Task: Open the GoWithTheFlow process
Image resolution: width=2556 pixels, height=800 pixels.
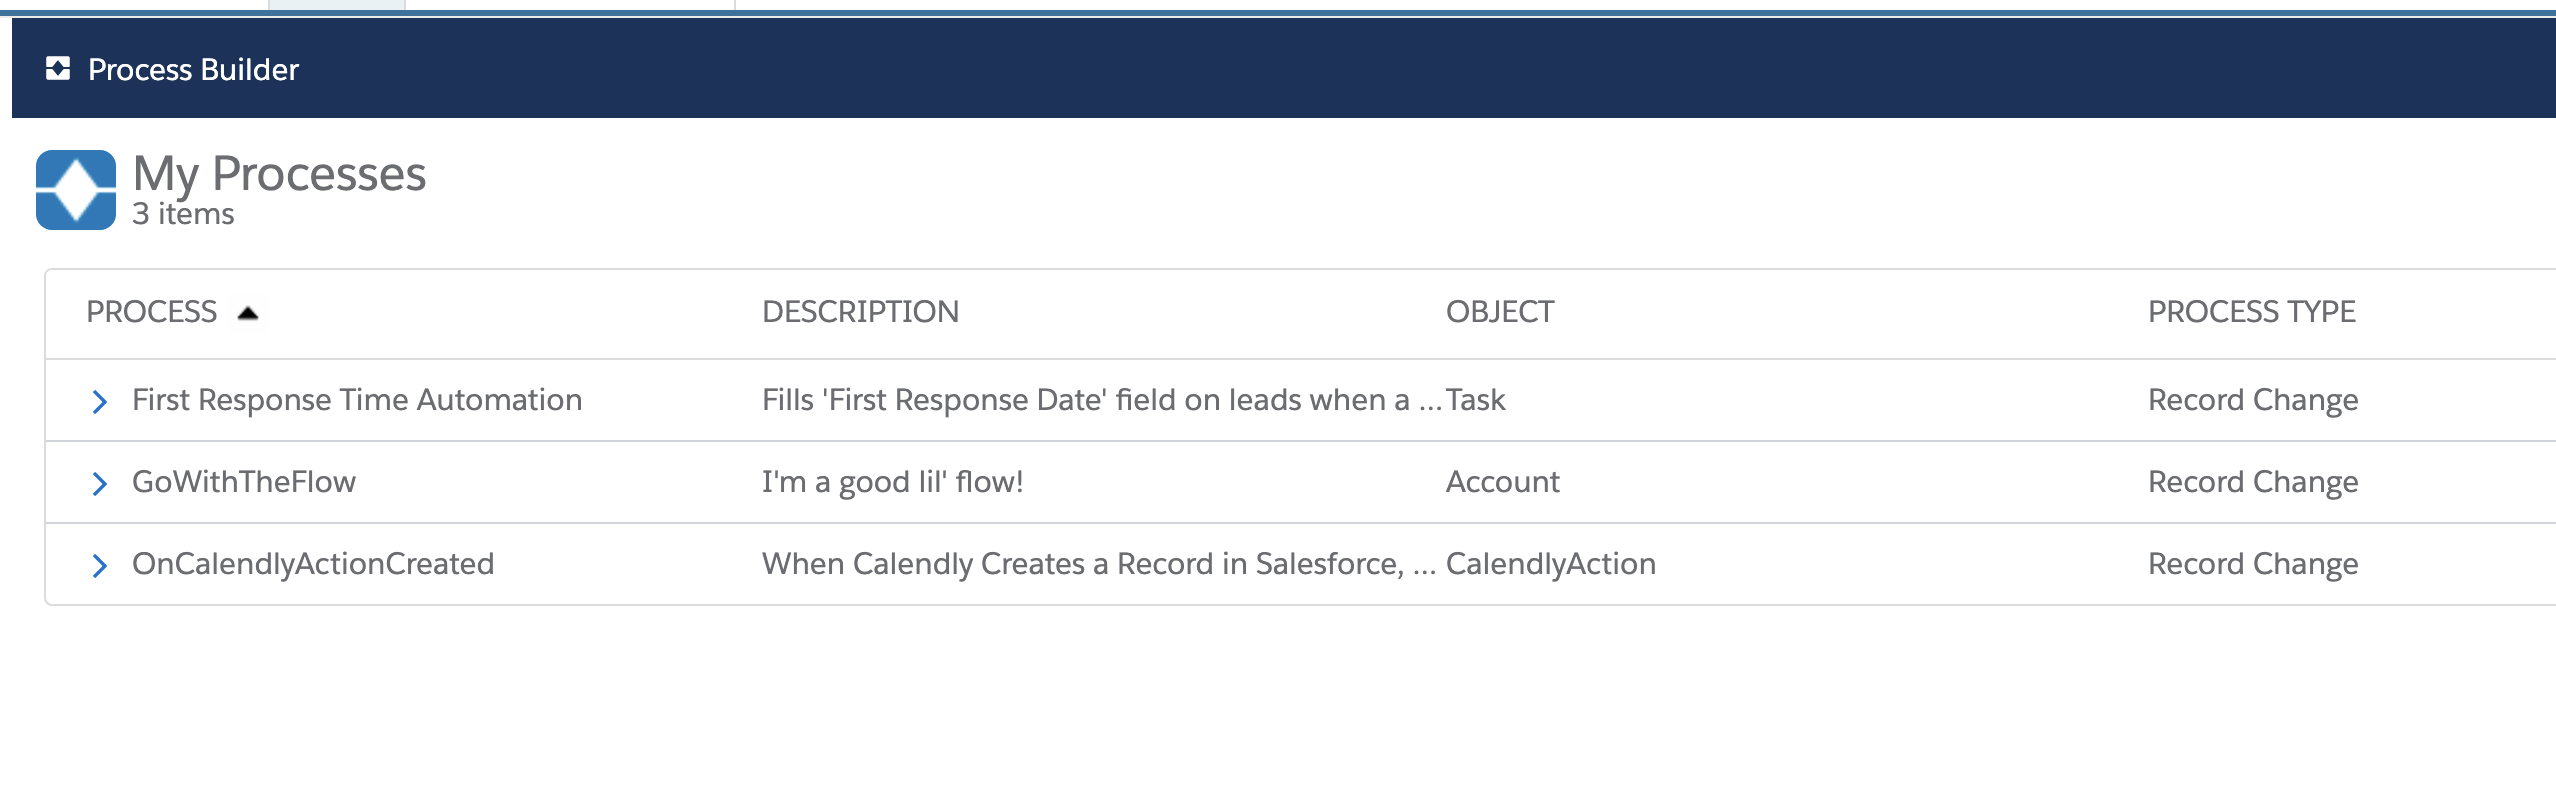Action: click(243, 482)
